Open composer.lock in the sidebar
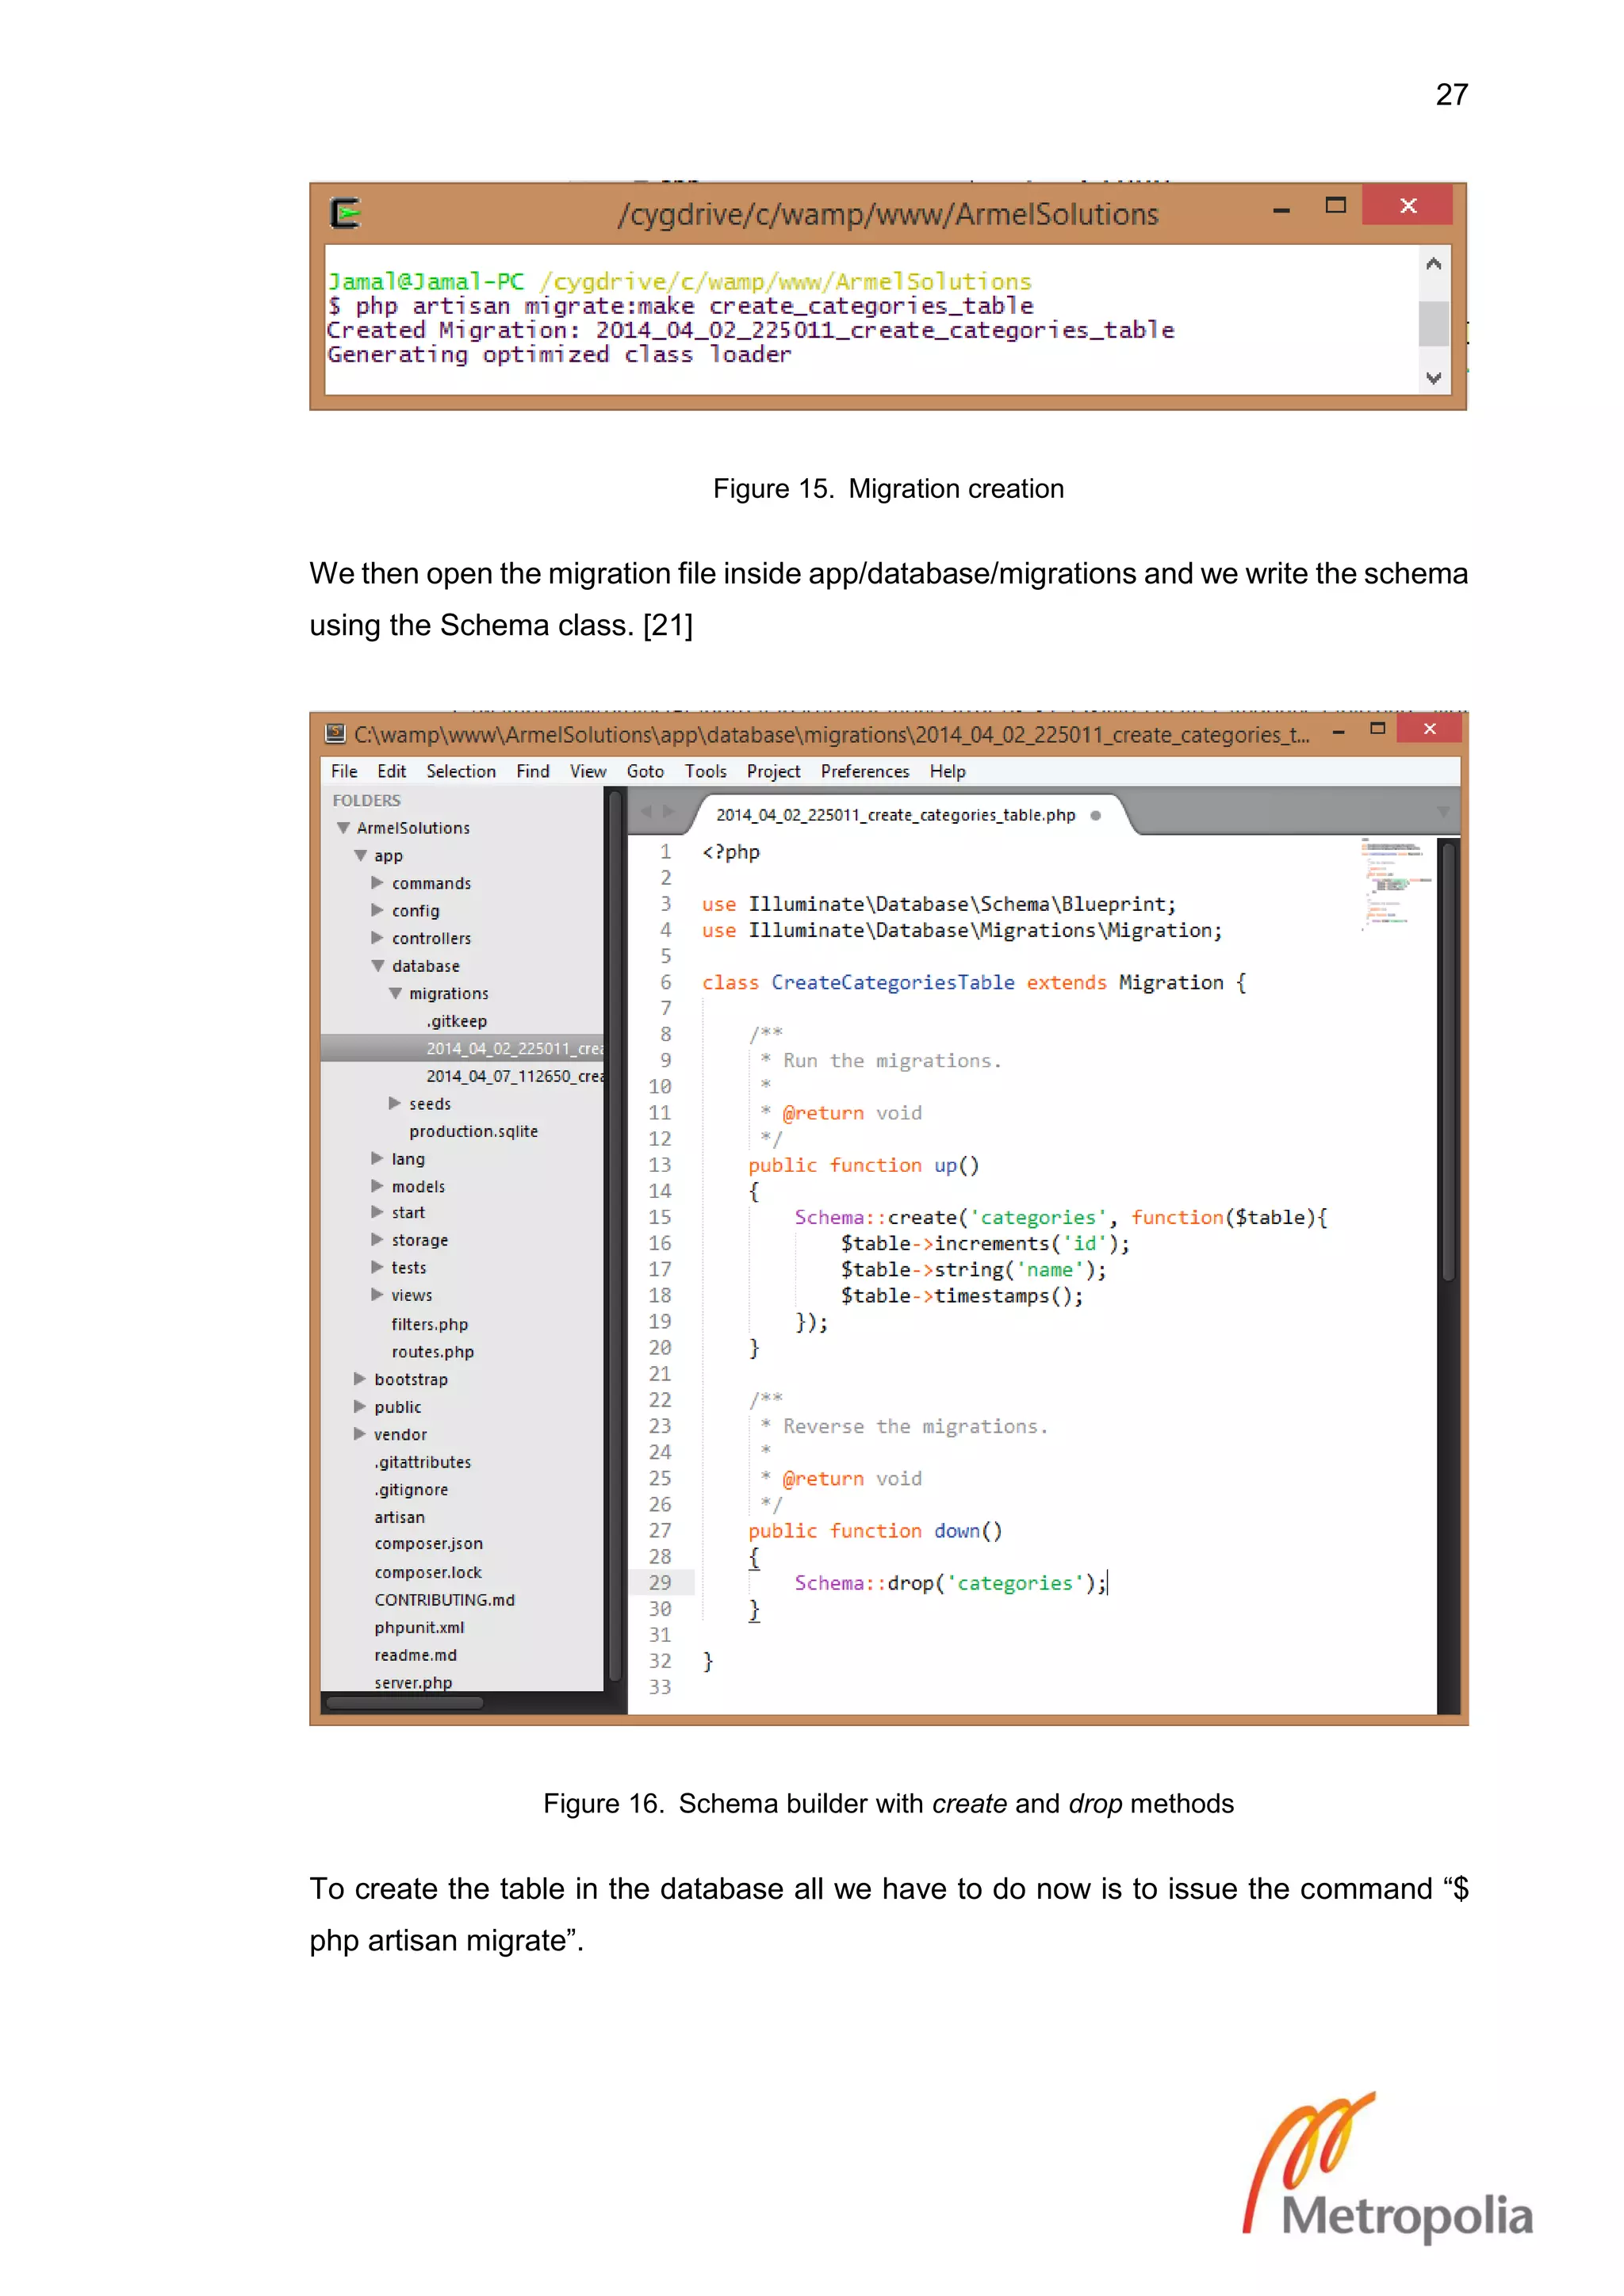The width and height of the screenshot is (1624, 2296). click(x=428, y=1572)
